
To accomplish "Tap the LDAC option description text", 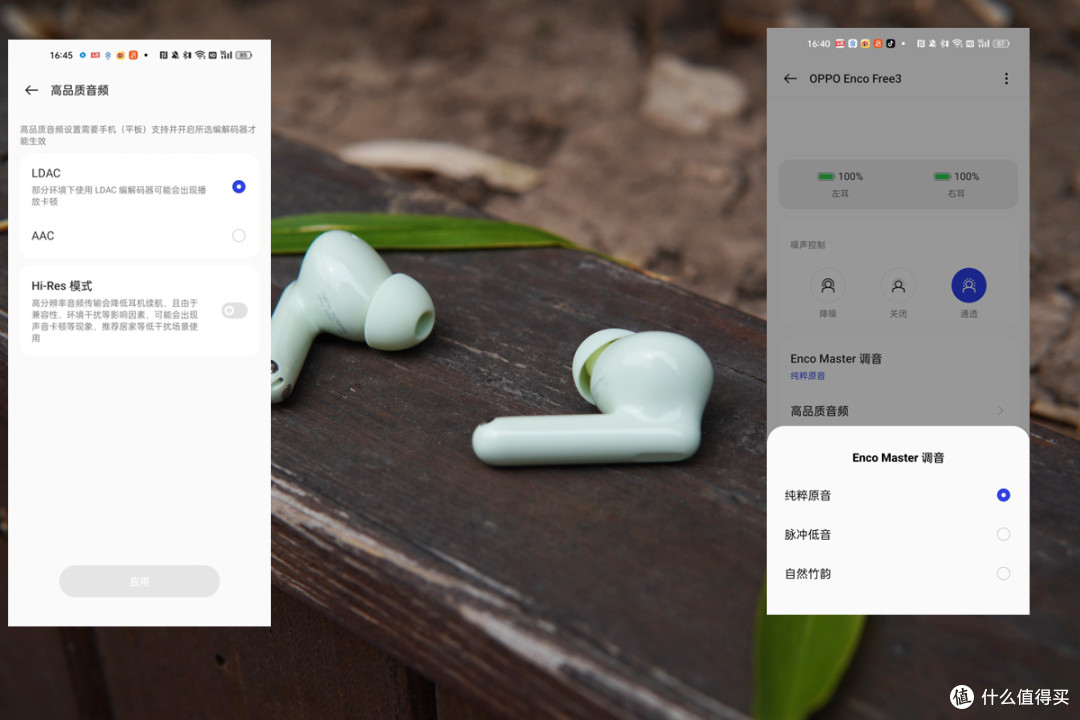I will pos(118,196).
